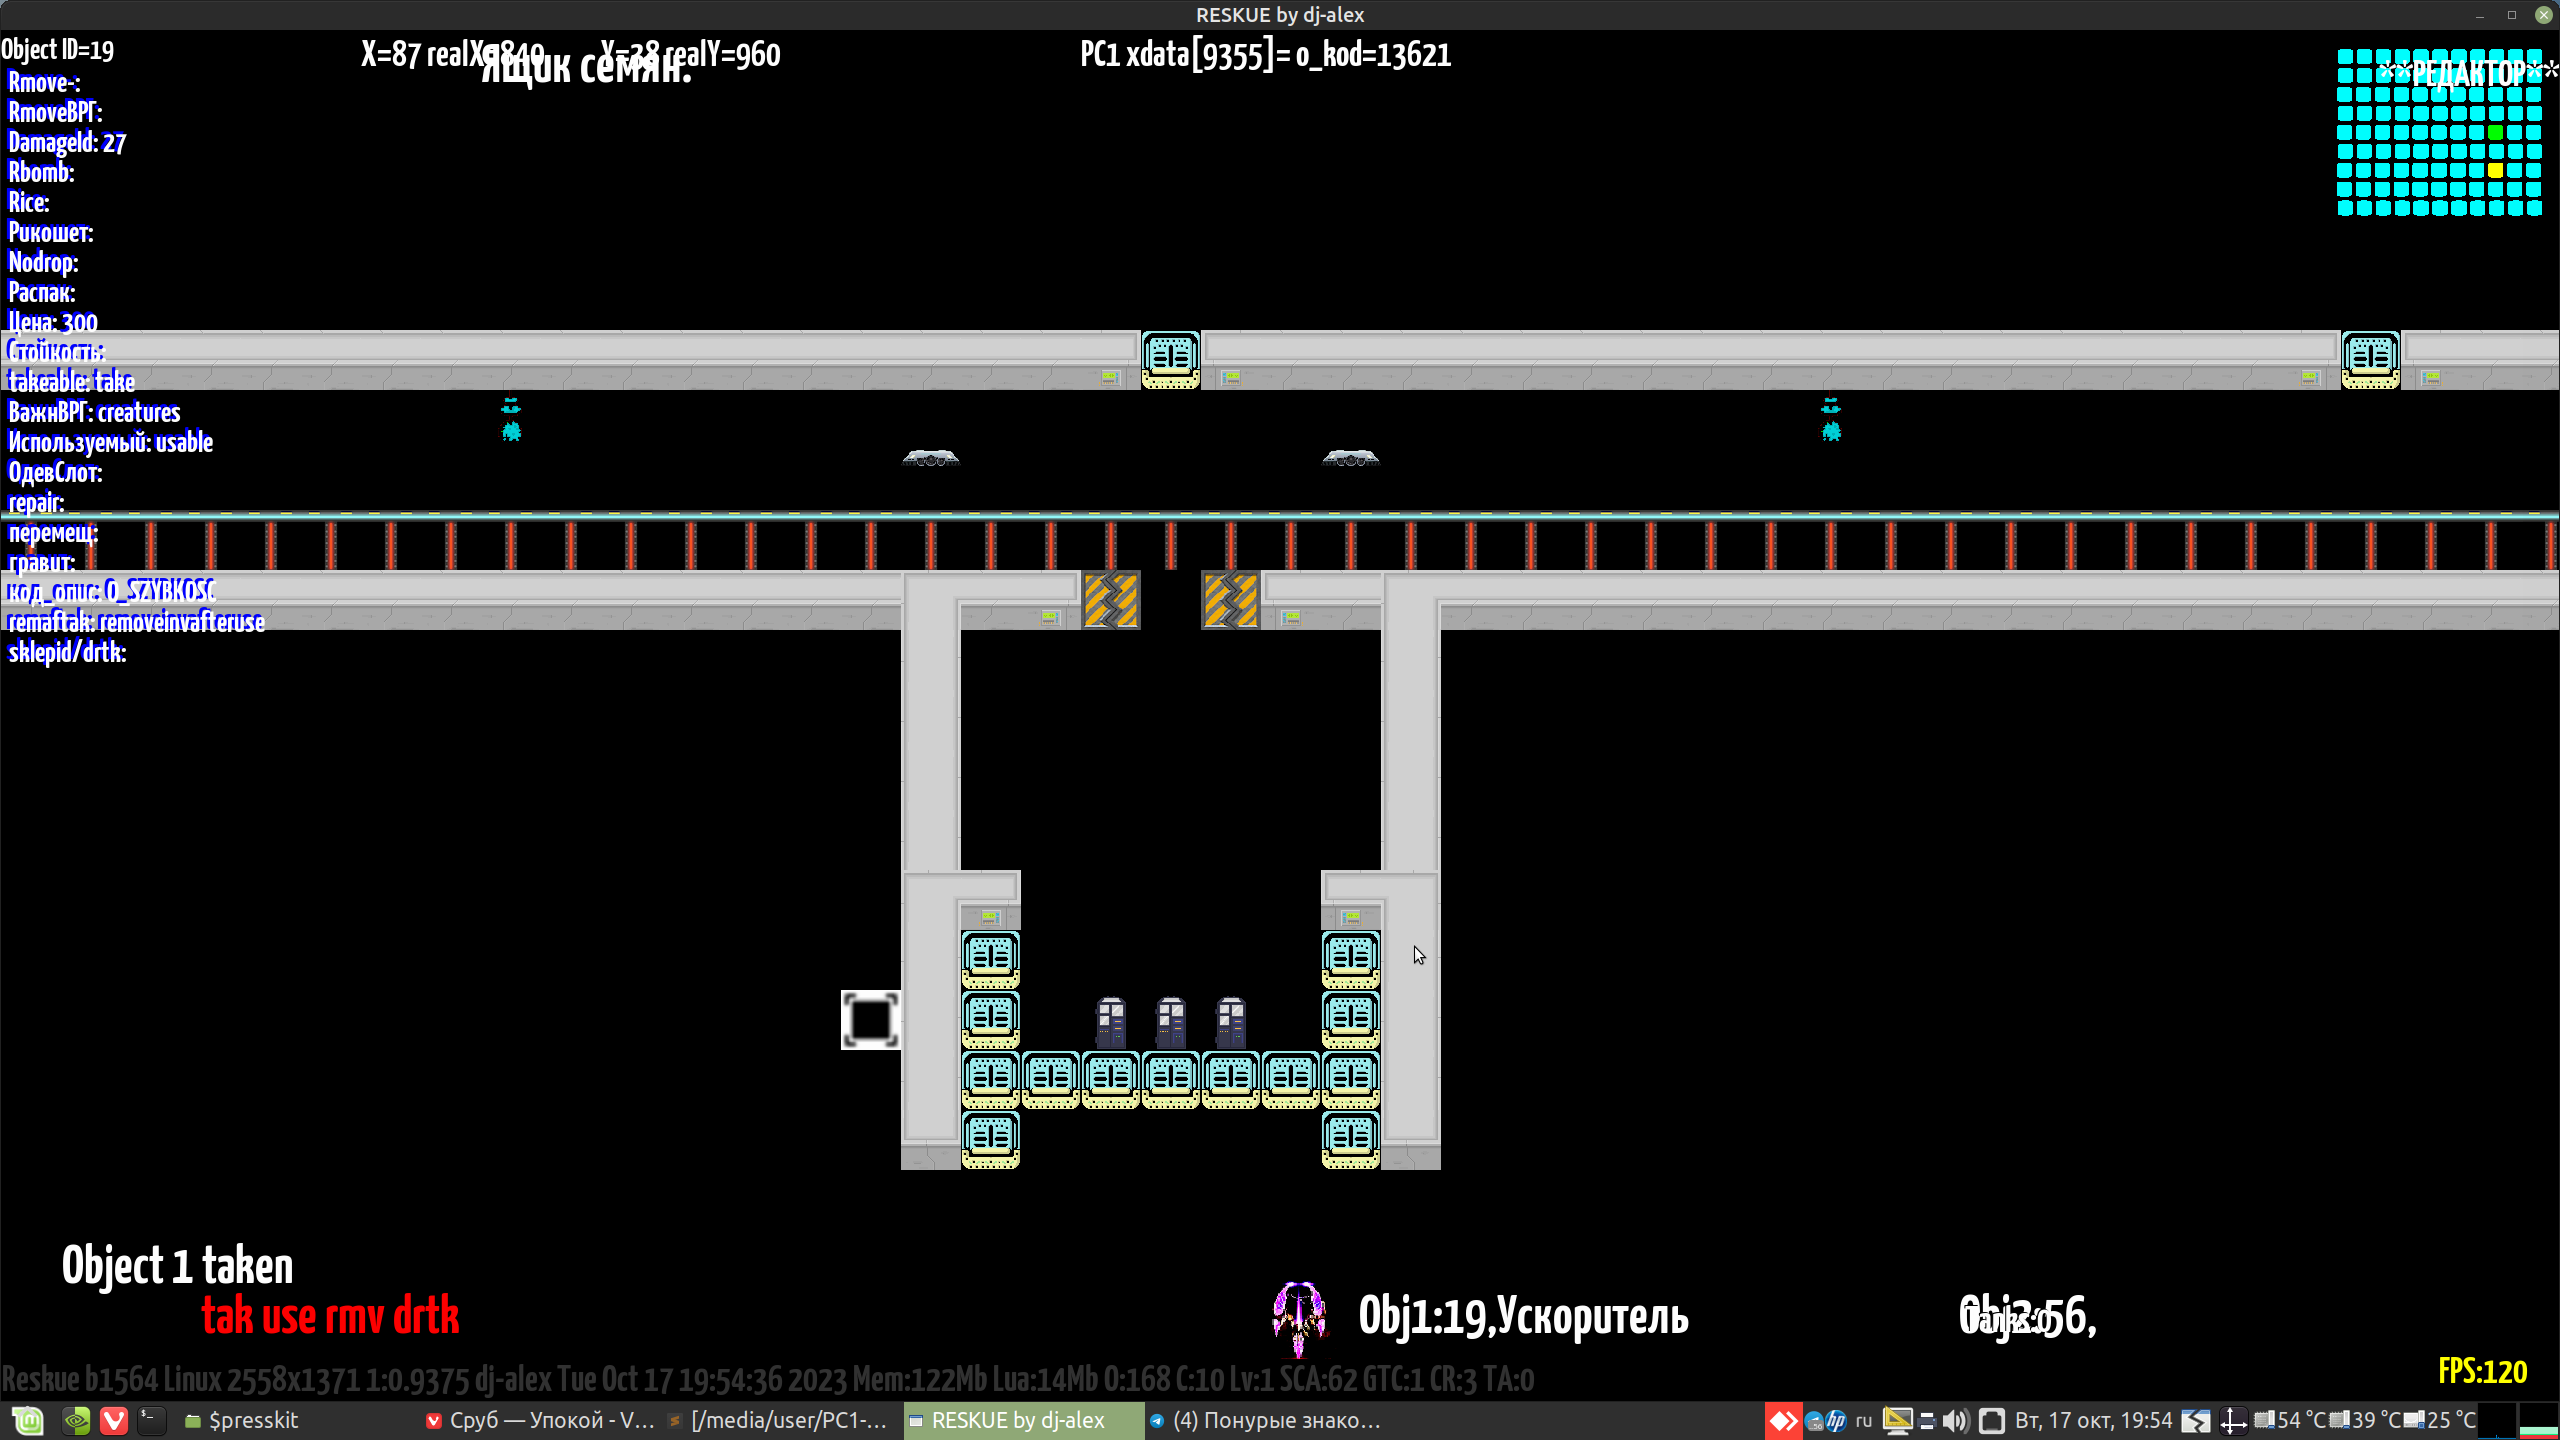The width and height of the screenshot is (2560, 1440).
Task: Click 'takeable: take' property line
Action: point(71,381)
